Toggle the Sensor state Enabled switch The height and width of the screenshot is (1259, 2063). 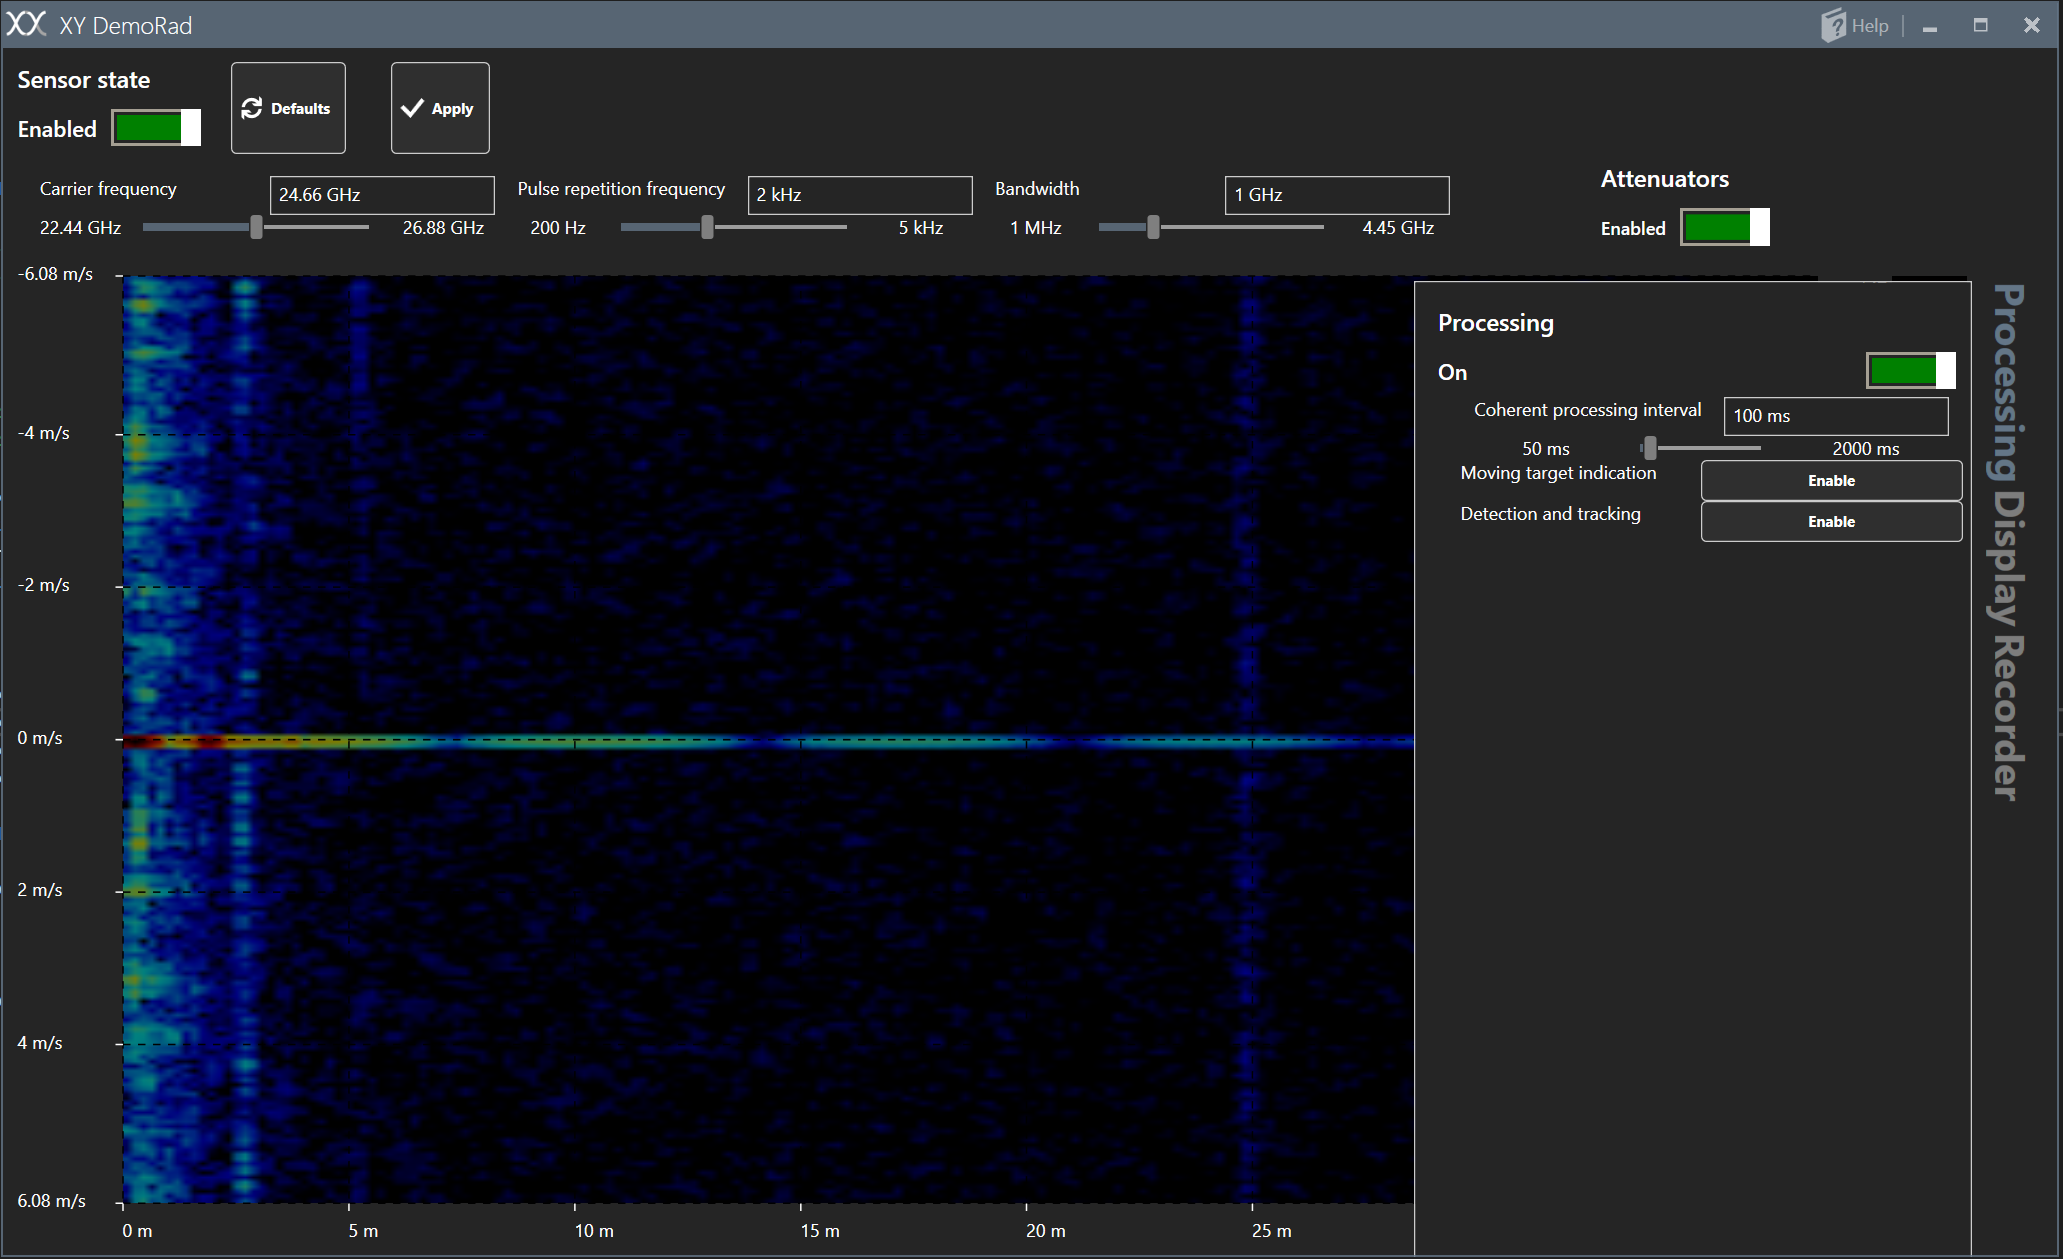(156, 128)
